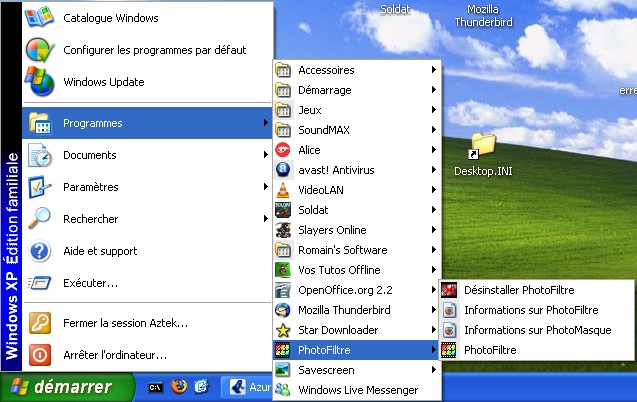637x402 pixels.
Task: Click the Firefox icon in quick launch
Action: point(179,386)
